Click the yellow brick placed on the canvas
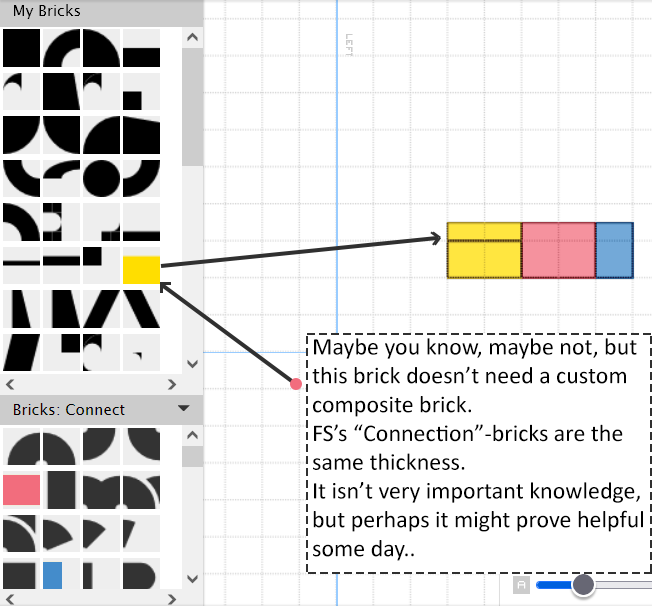Image resolution: width=652 pixels, height=606 pixels. click(484, 250)
